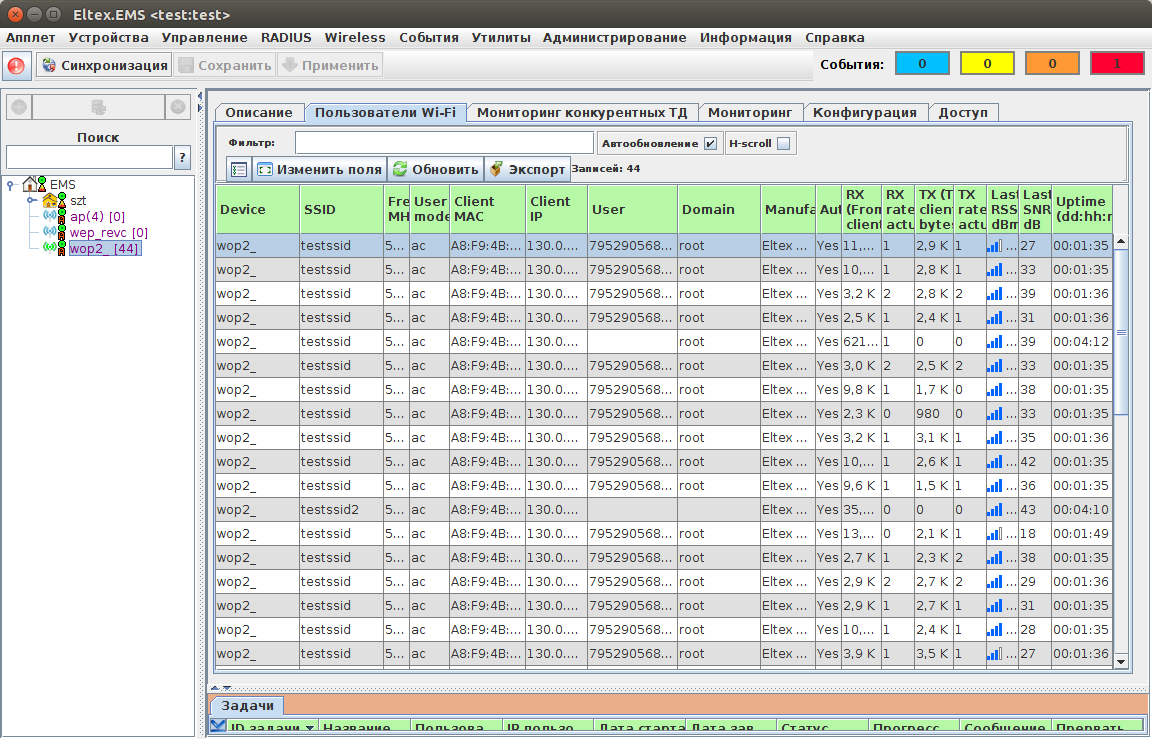Click the red alert icon in toolbar

(x=16, y=66)
